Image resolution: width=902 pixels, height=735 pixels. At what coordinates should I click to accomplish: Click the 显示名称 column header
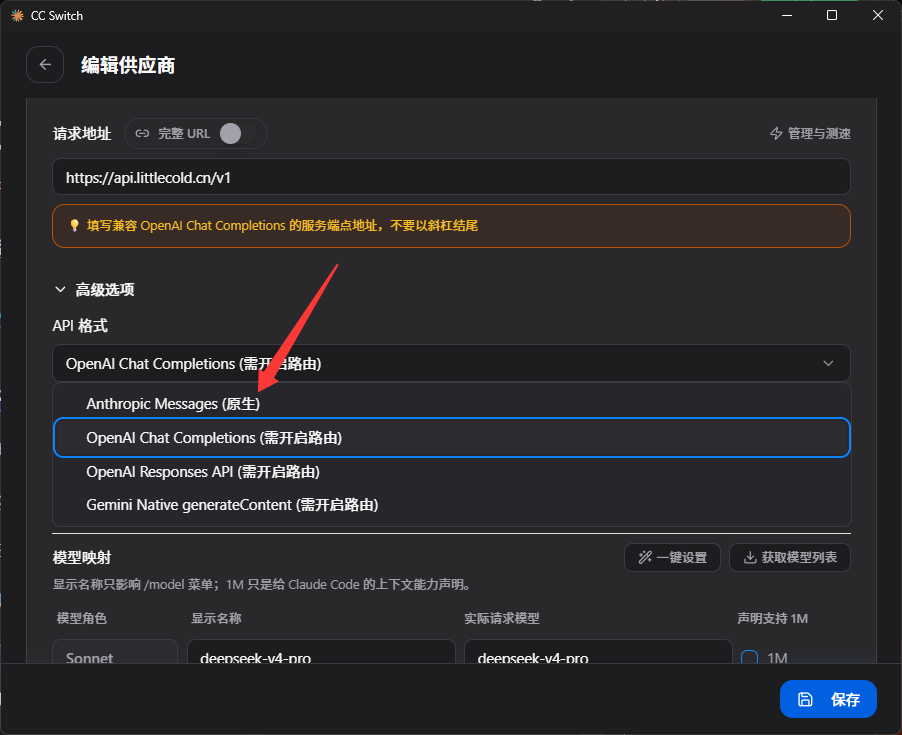[216, 618]
